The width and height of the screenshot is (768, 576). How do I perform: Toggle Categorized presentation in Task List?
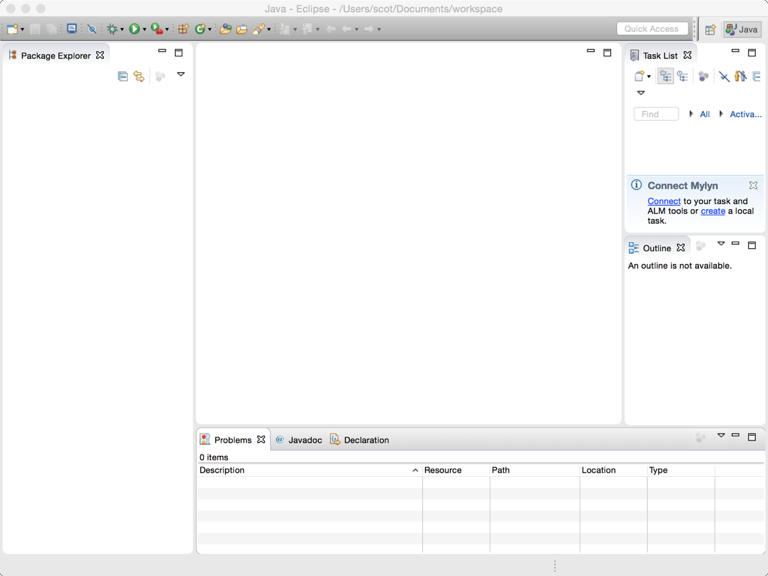pyautogui.click(x=665, y=76)
